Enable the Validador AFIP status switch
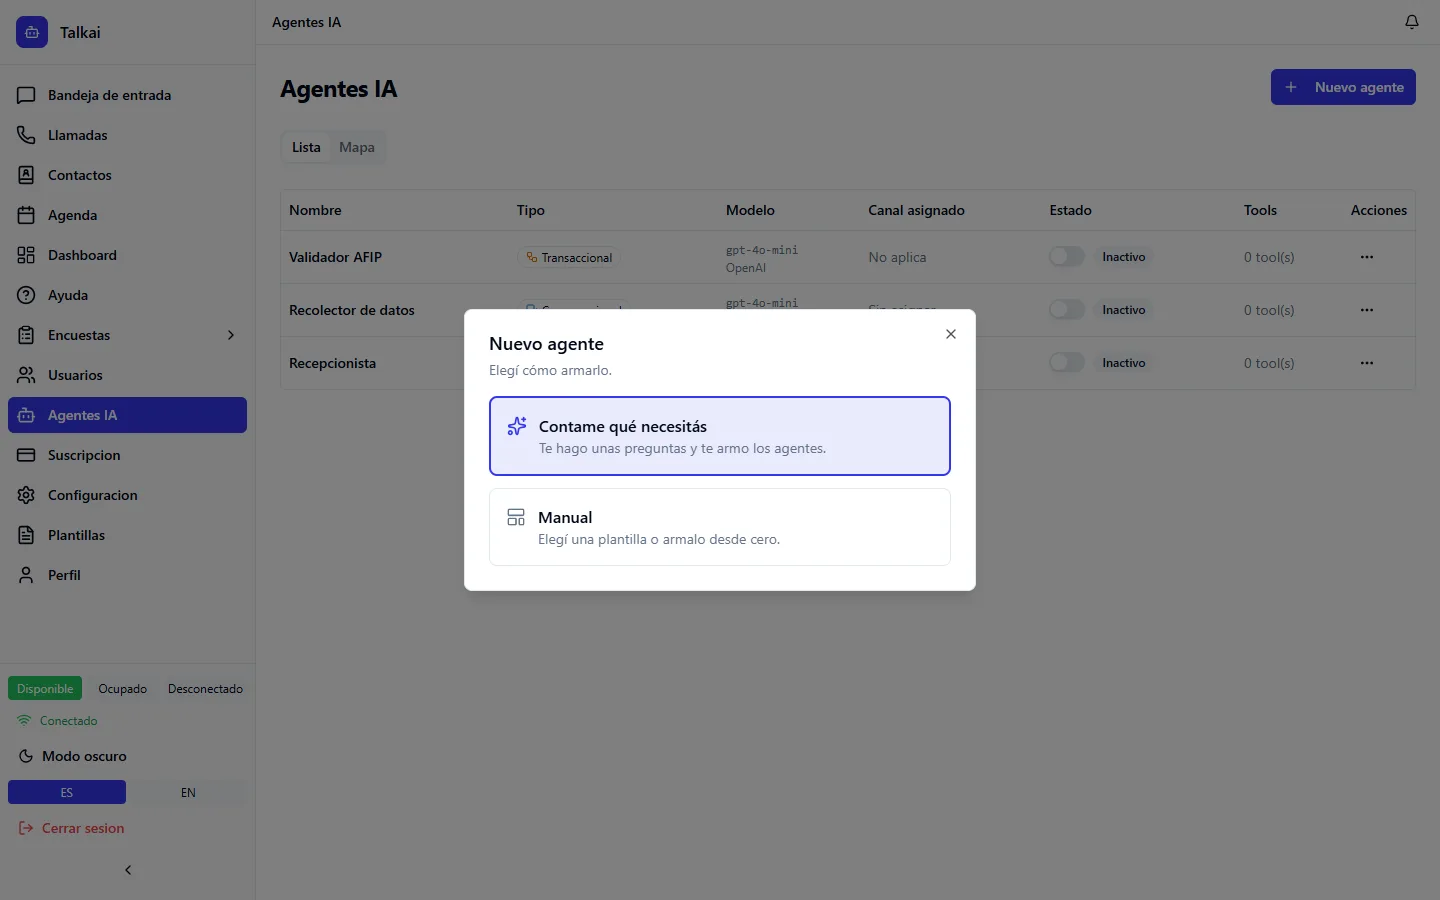The width and height of the screenshot is (1440, 900). click(x=1067, y=257)
